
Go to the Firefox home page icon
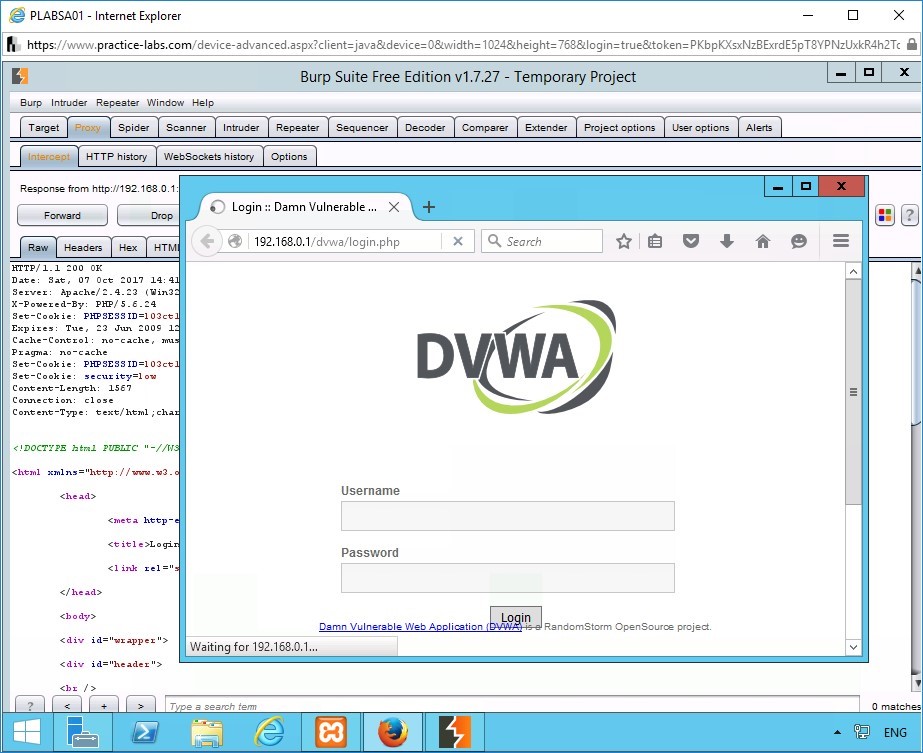762,241
